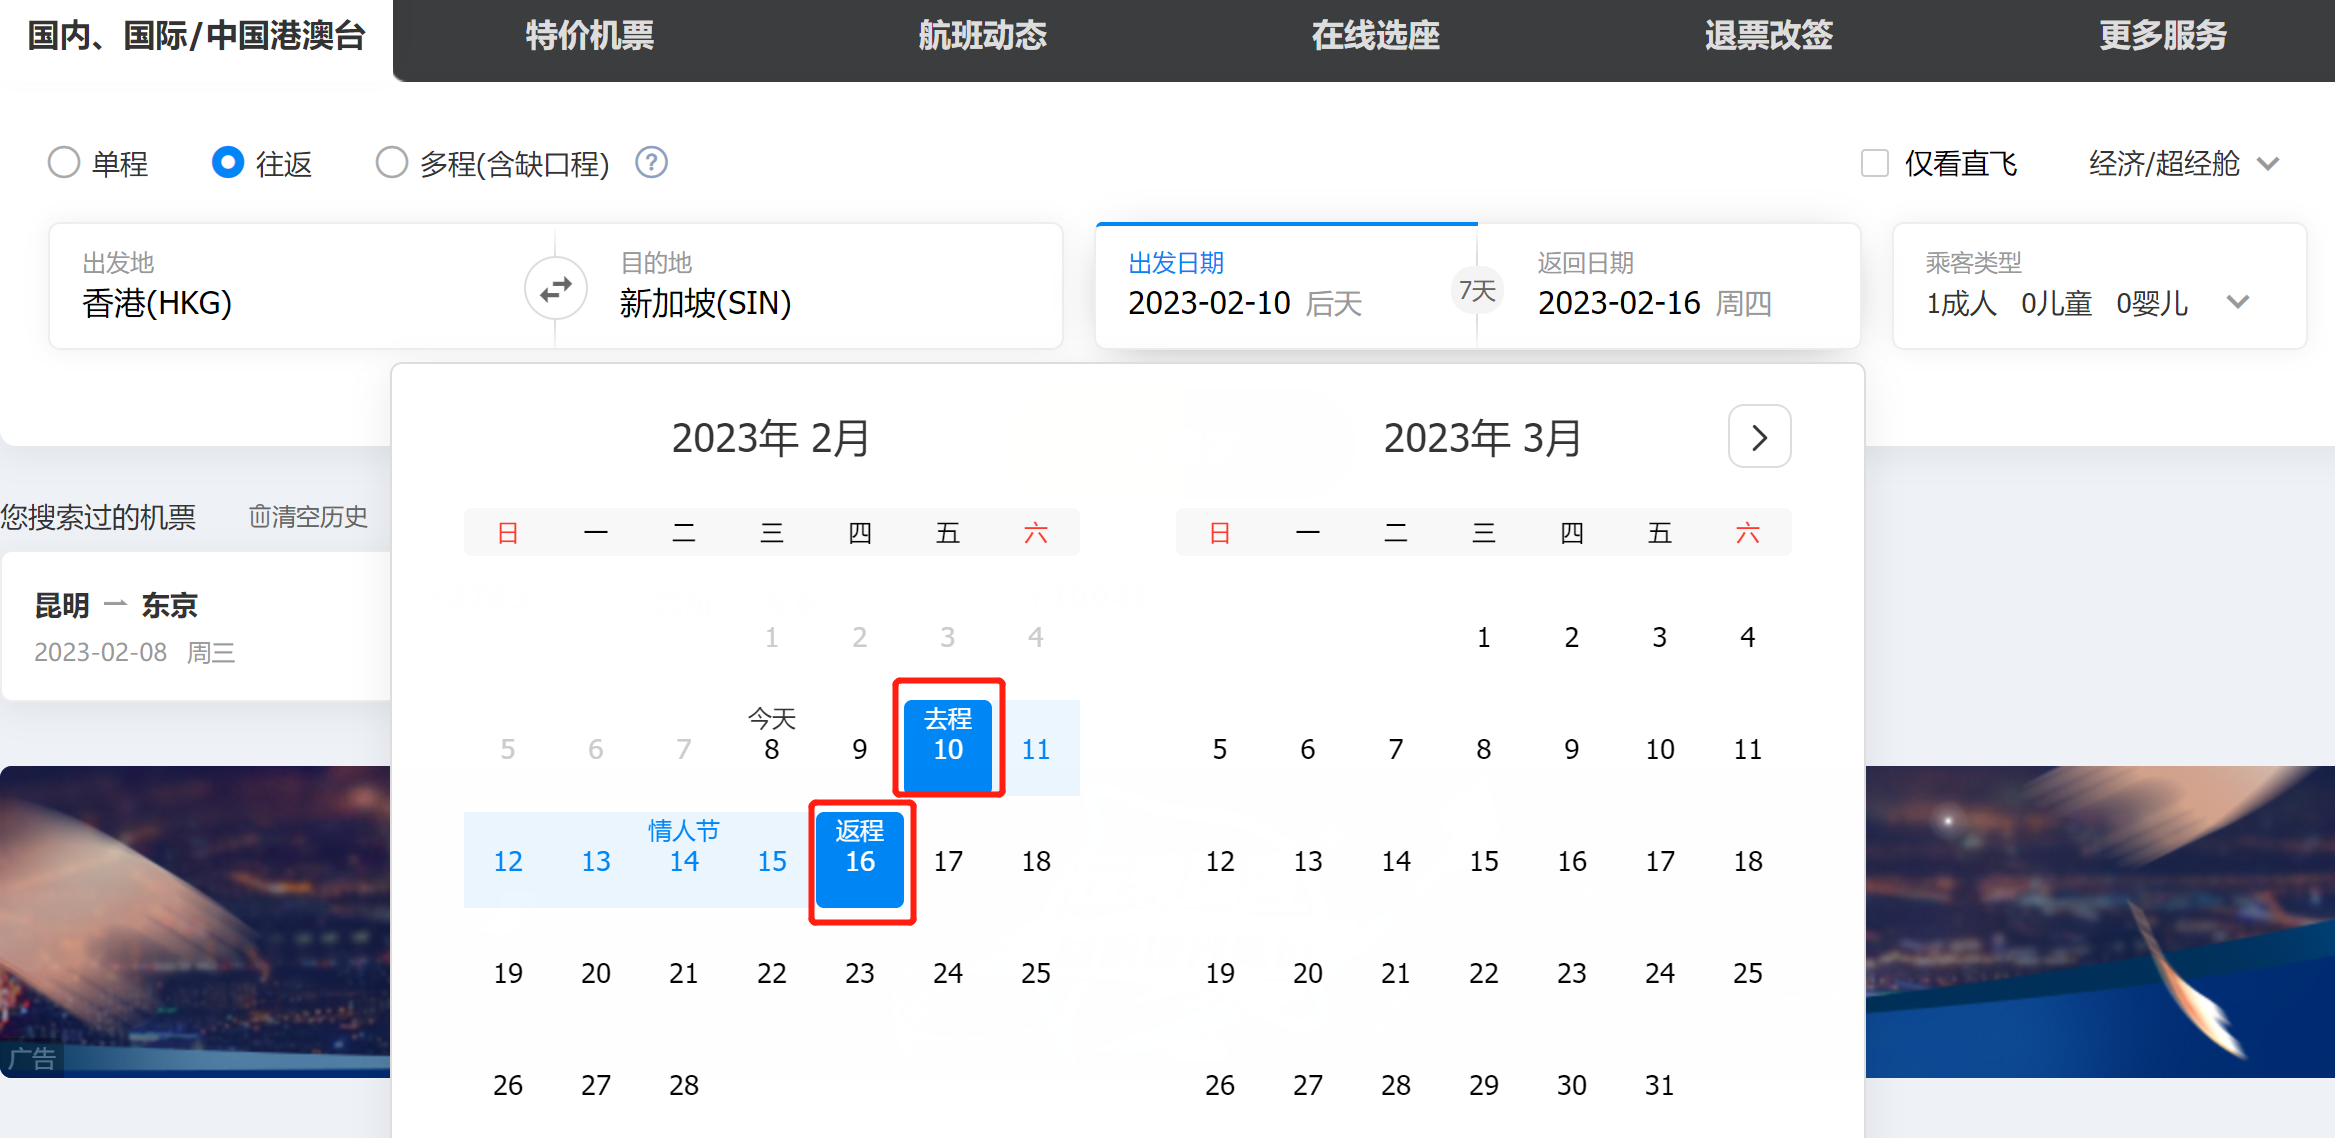Click the clear history trash icon

coord(259,516)
